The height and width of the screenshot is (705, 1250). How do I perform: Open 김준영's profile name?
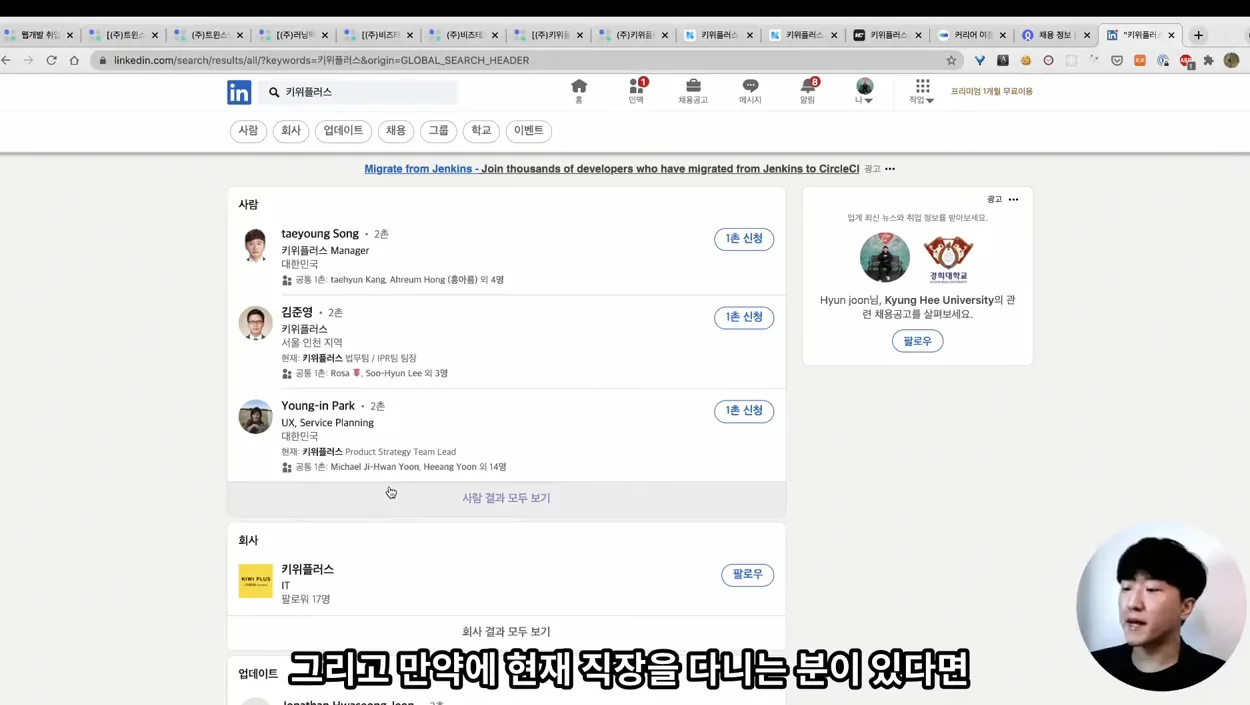click(x=297, y=312)
